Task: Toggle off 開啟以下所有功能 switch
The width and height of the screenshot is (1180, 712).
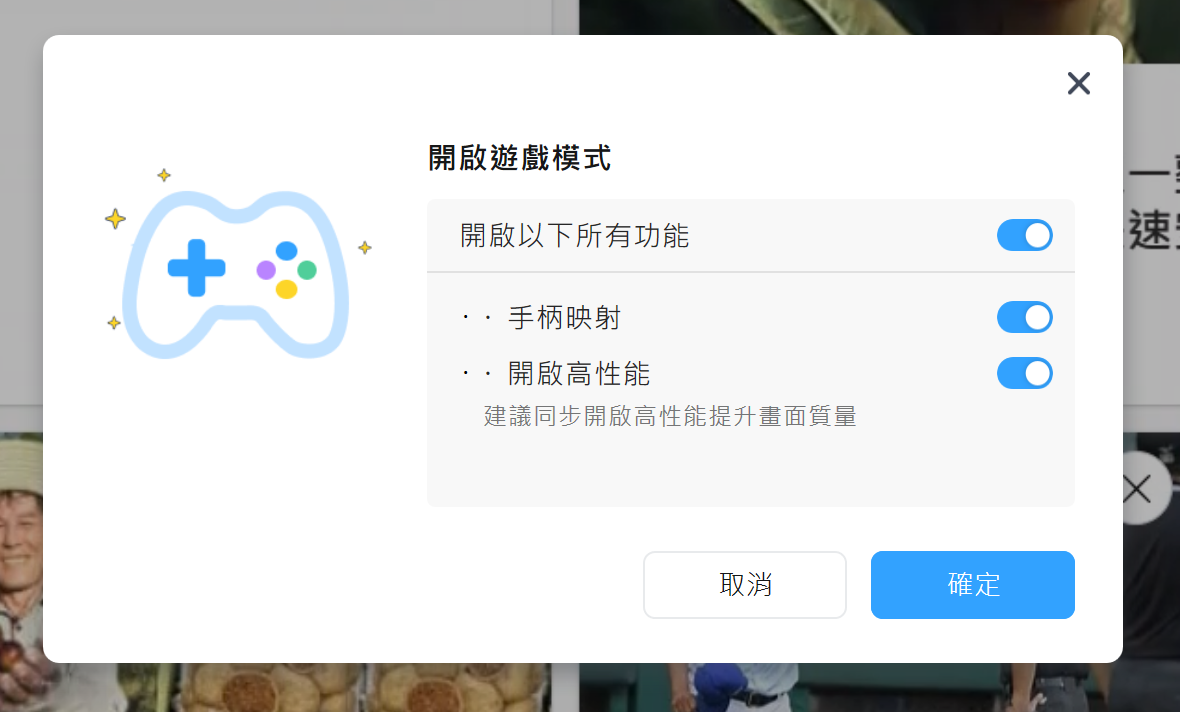Action: [x=1024, y=236]
